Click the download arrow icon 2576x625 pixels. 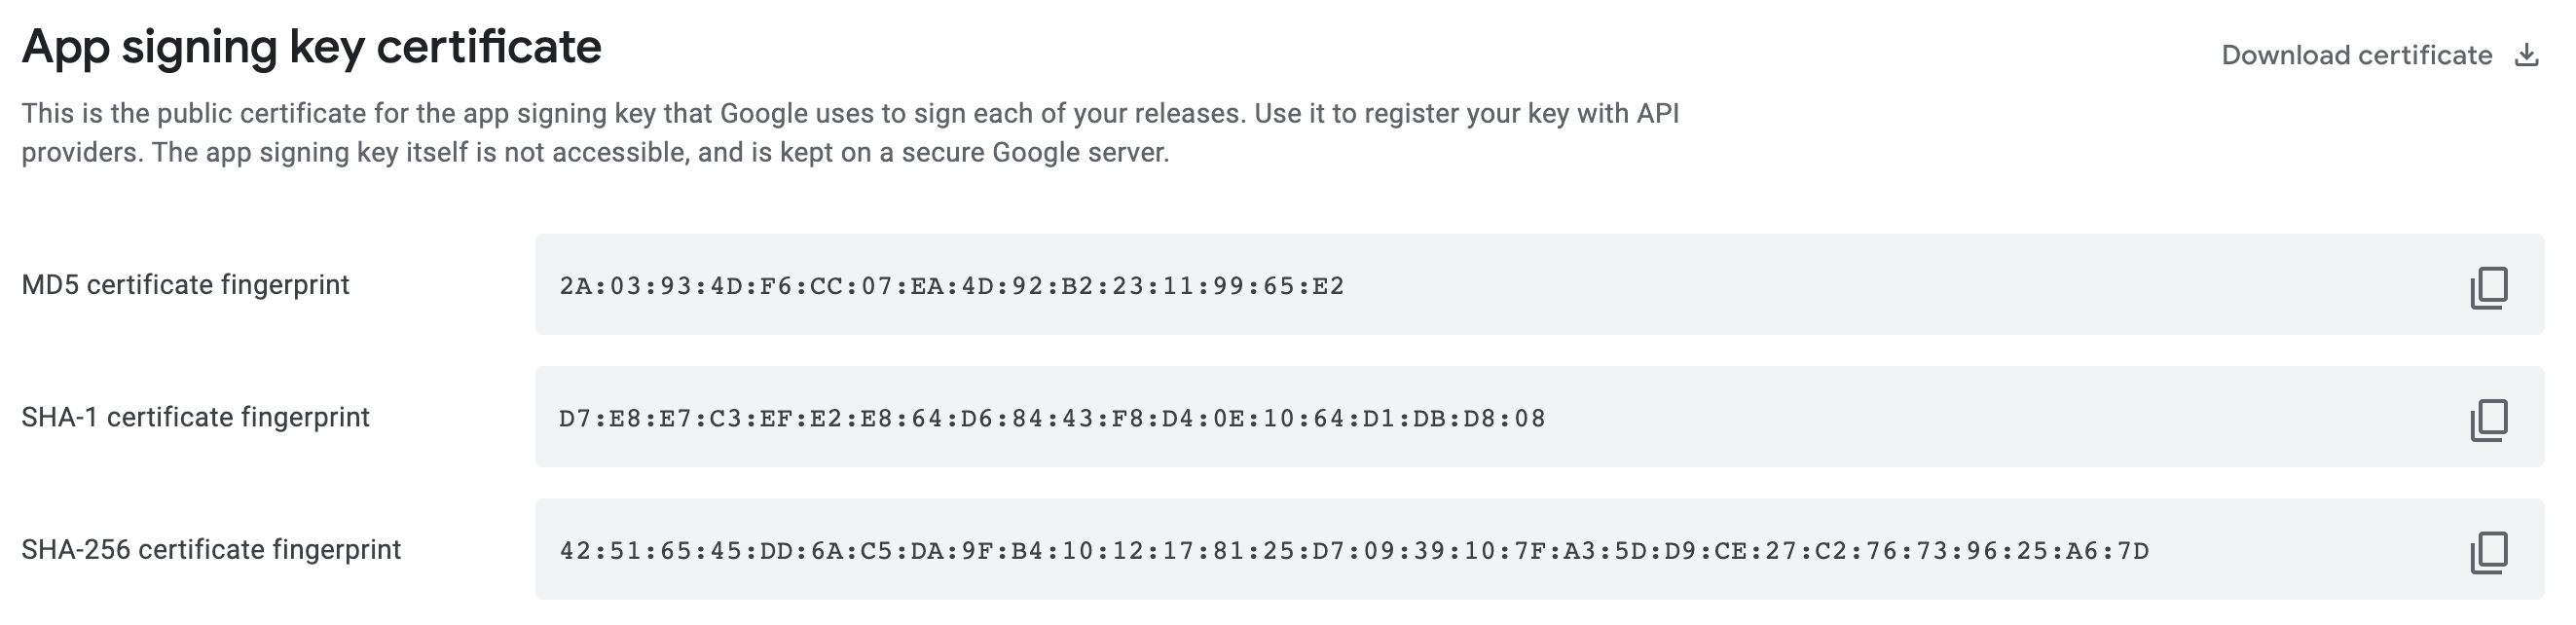coord(2526,55)
